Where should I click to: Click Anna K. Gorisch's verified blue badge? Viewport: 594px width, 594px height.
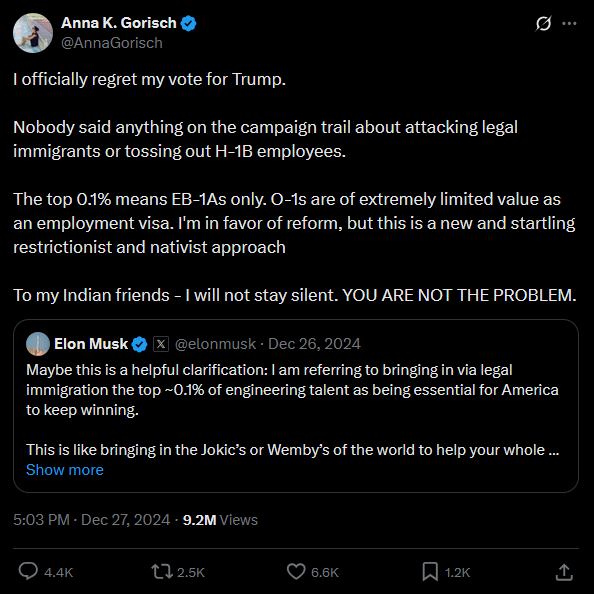pos(188,23)
